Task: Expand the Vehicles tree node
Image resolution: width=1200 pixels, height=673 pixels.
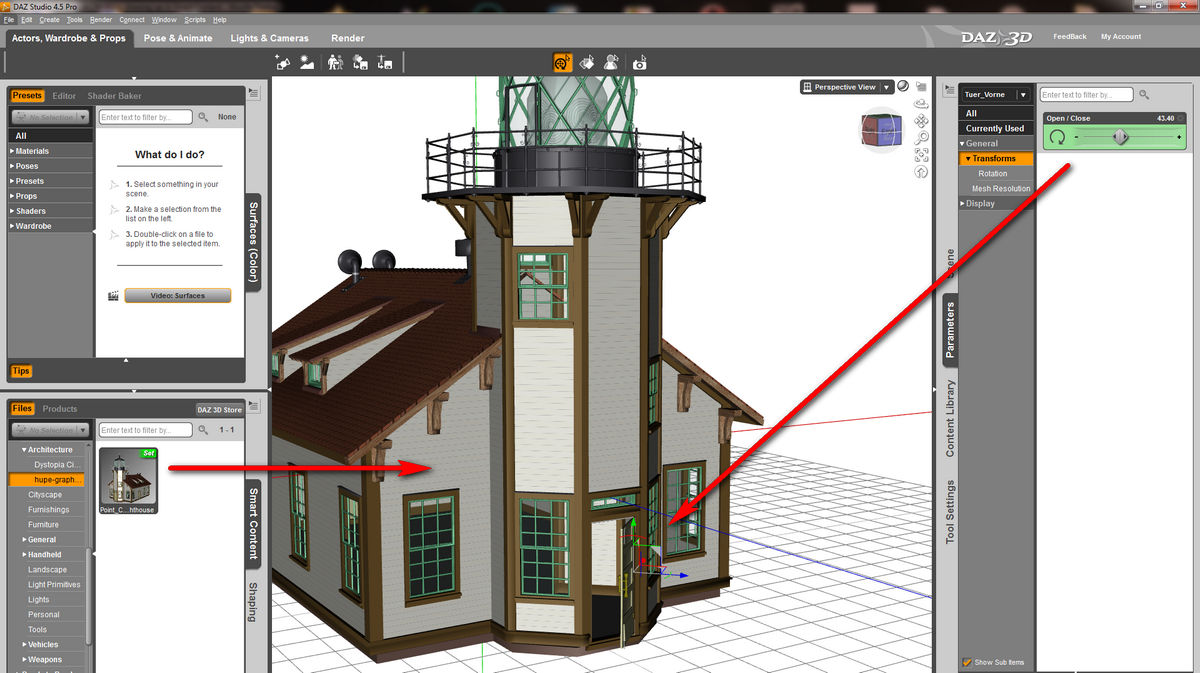Action: click(x=24, y=645)
